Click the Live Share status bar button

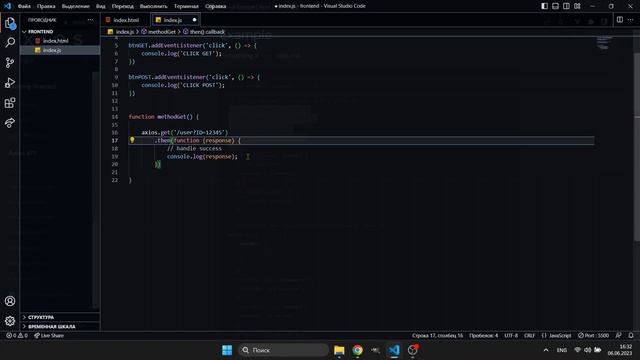pos(49,336)
